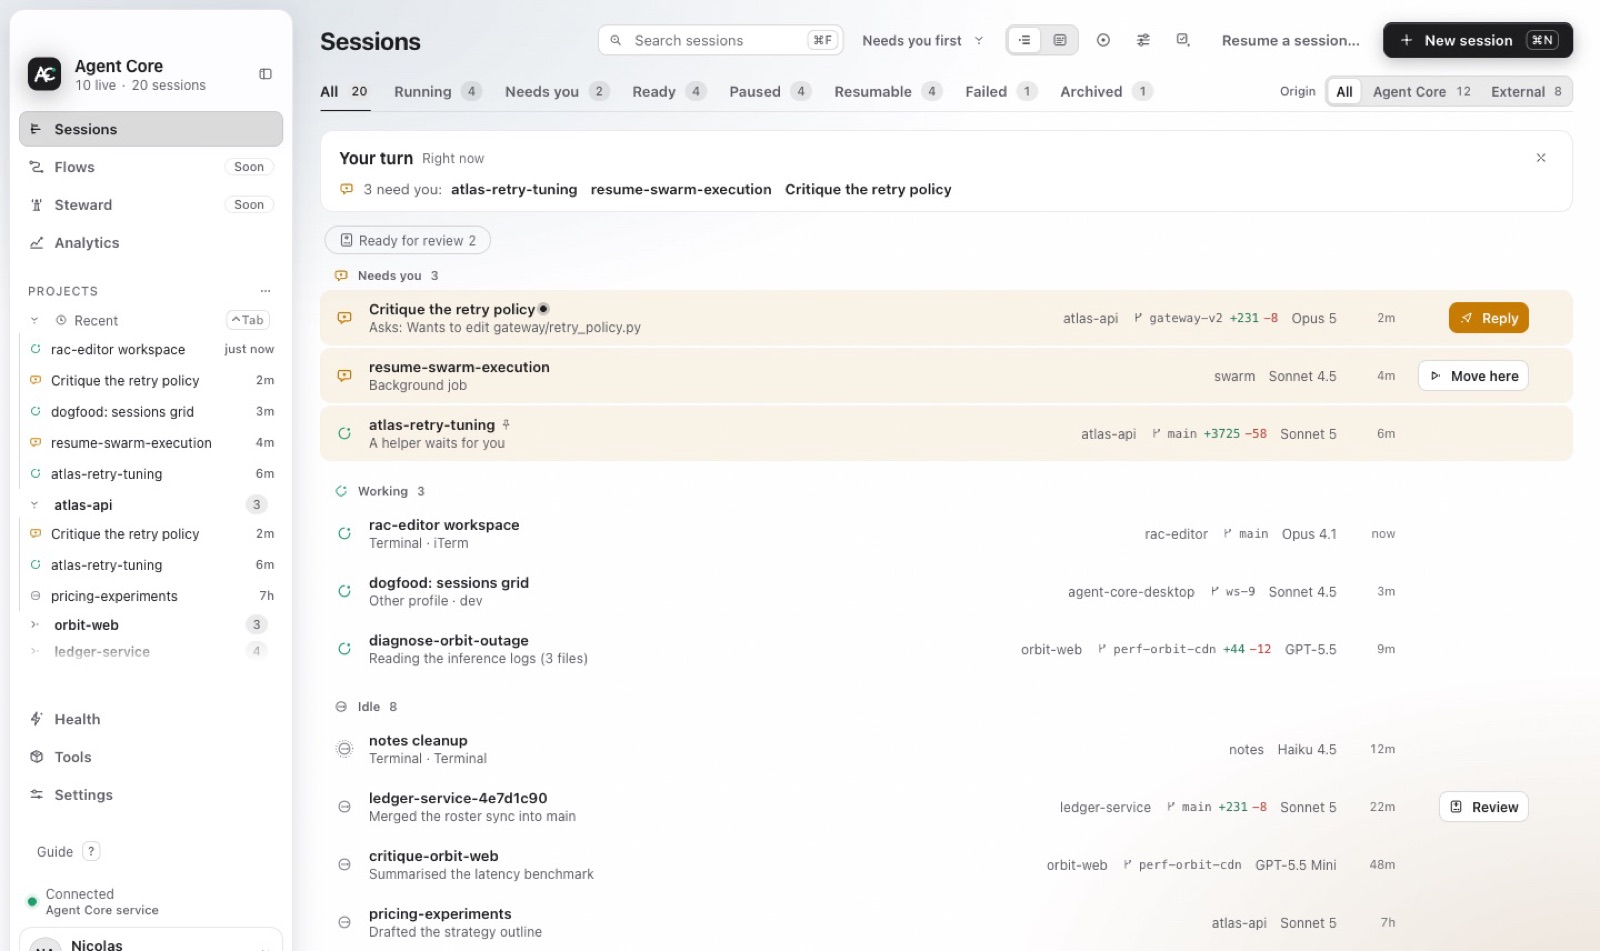Collapse the Recent projects group
1600x951 pixels.
[34, 321]
